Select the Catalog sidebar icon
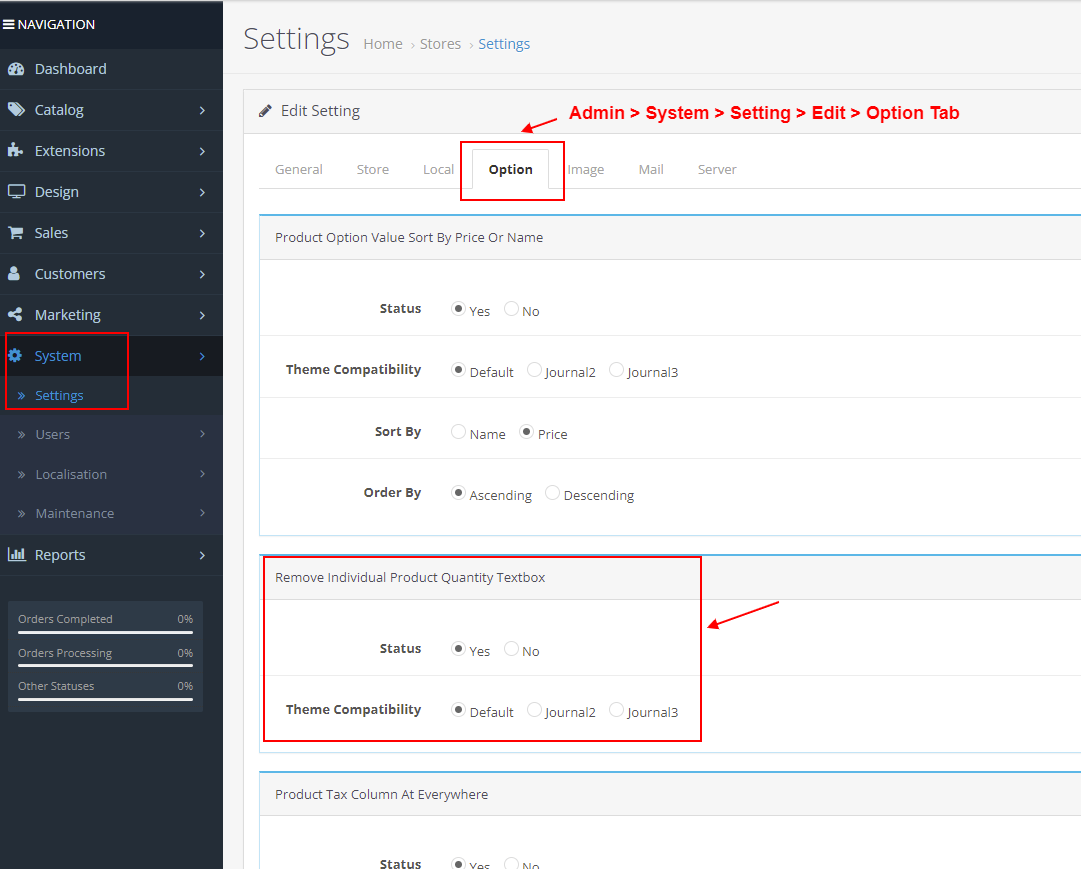1081x869 pixels. tap(21, 110)
